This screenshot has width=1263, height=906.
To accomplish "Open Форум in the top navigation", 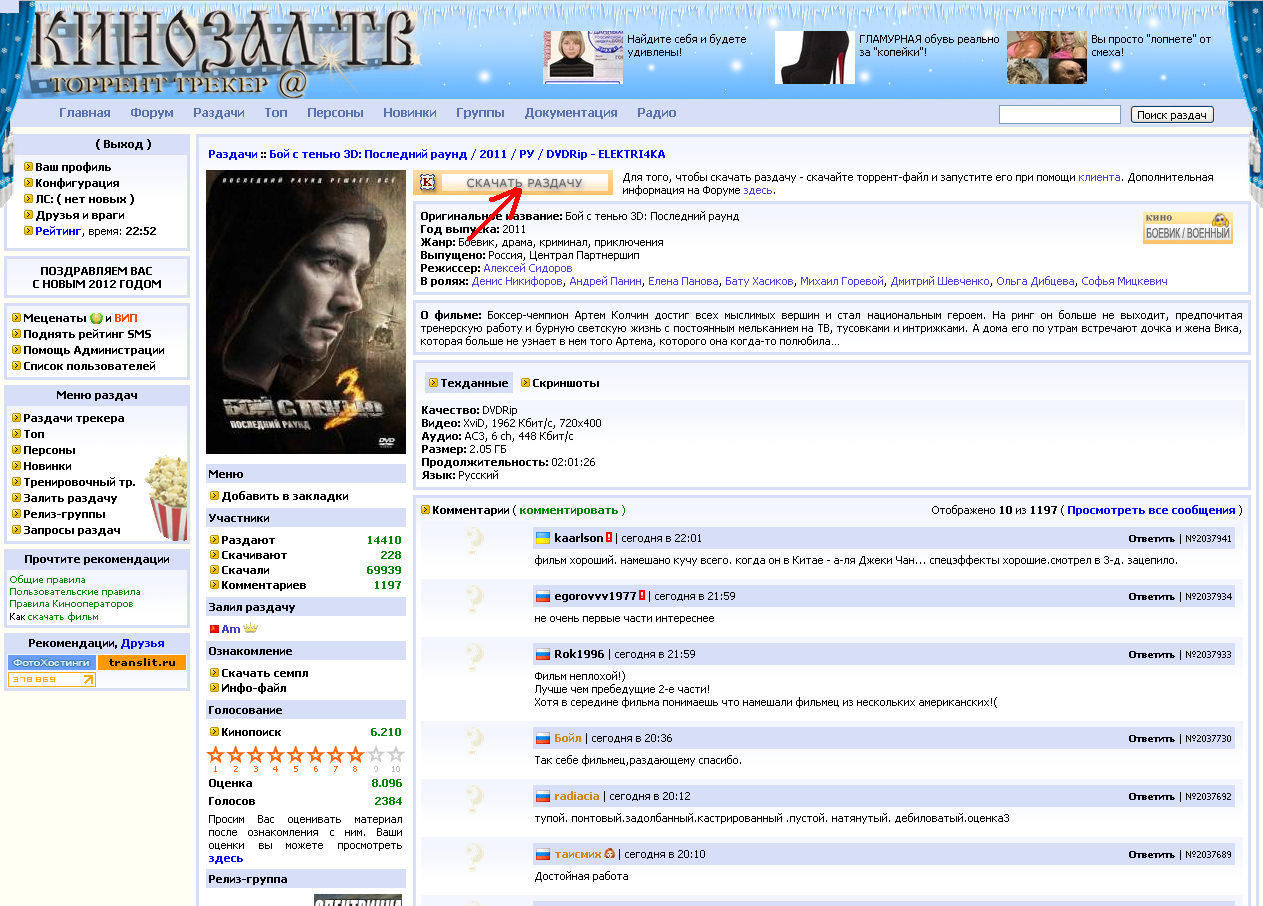I will tap(151, 113).
